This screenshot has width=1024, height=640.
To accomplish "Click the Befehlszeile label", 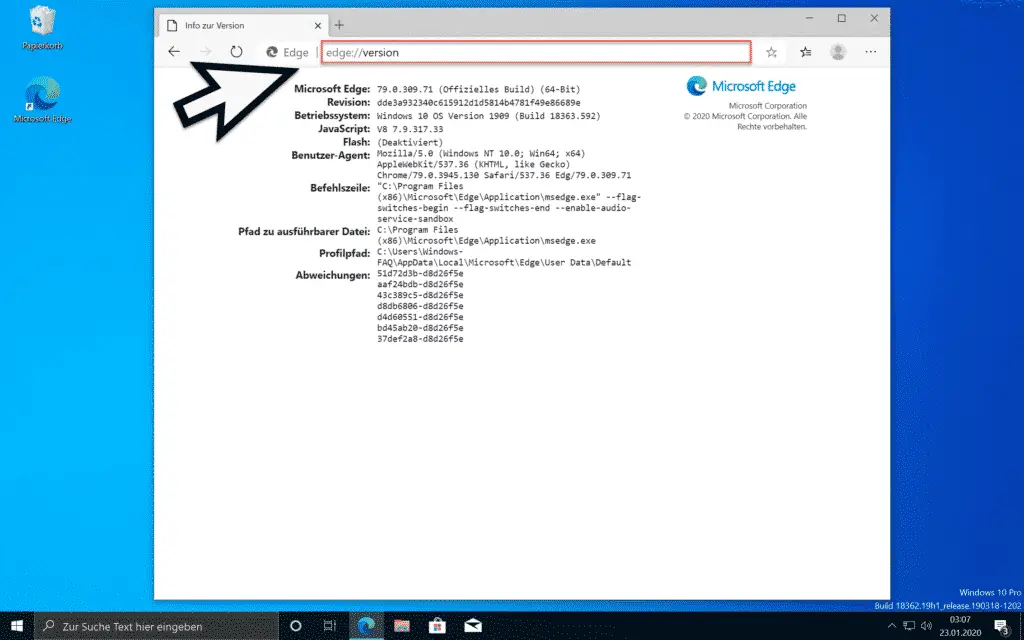I will (340, 188).
